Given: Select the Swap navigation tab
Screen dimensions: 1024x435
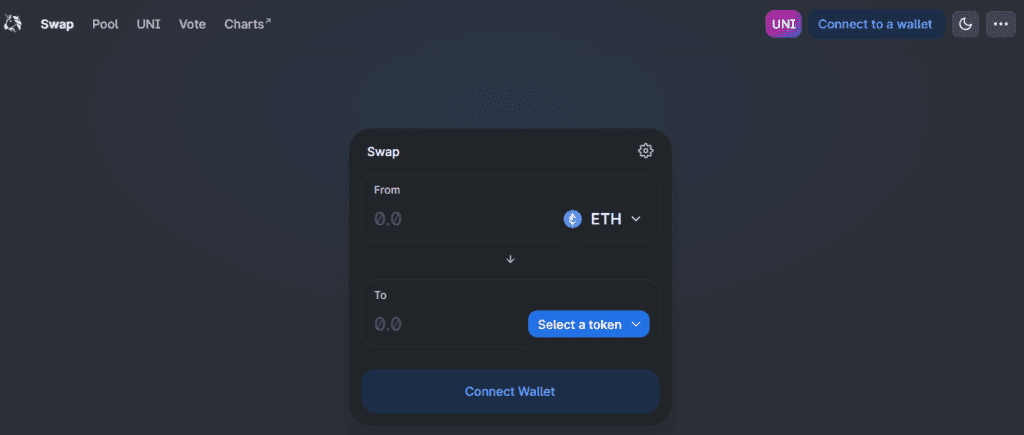Looking at the screenshot, I should (57, 24).
